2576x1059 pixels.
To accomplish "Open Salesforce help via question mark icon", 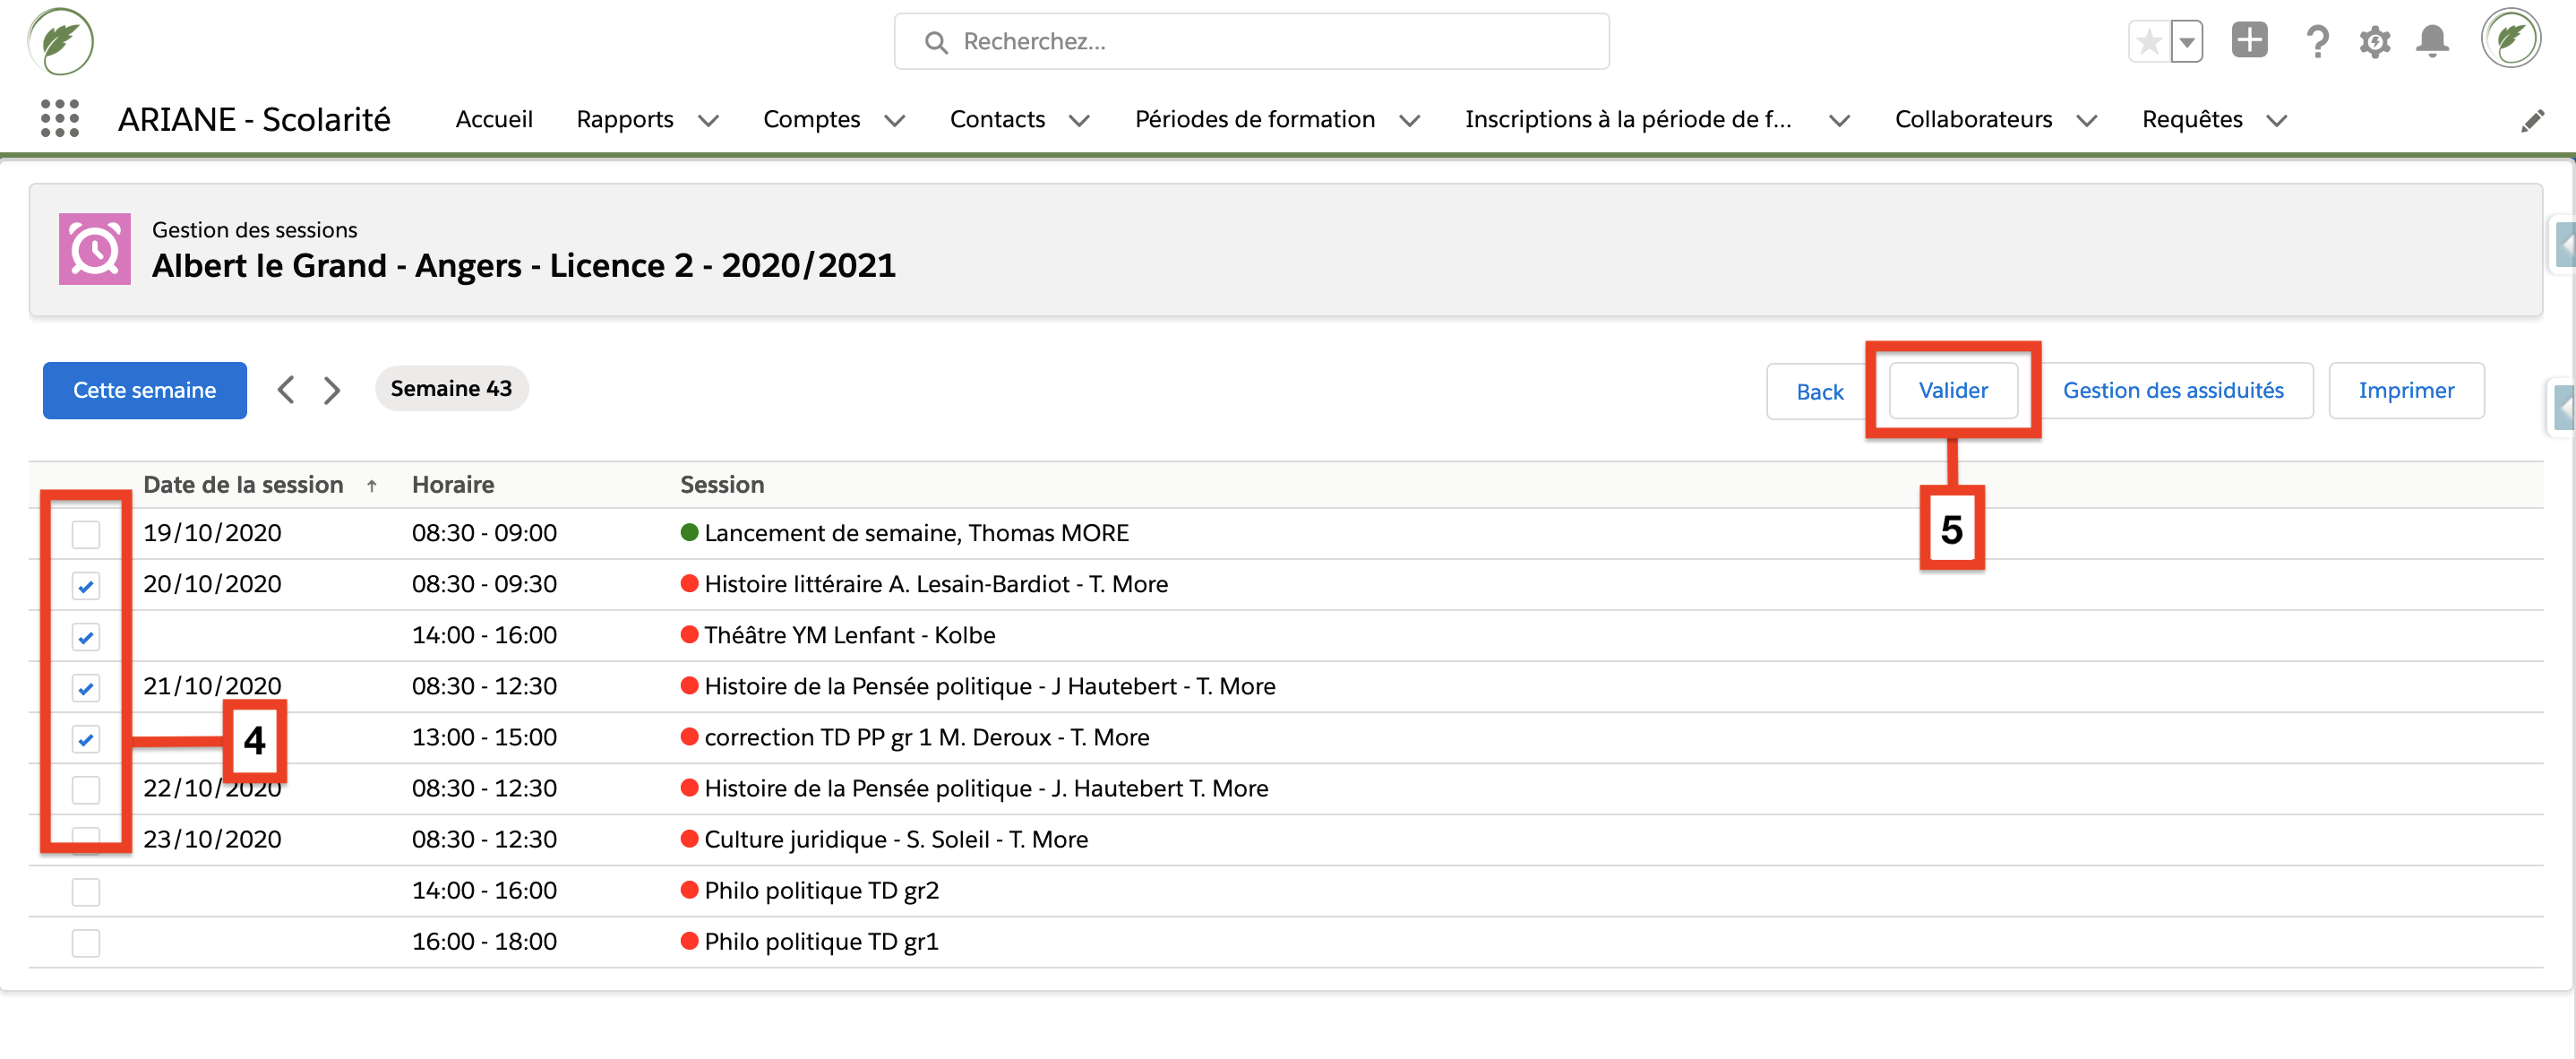I will pos(2317,41).
